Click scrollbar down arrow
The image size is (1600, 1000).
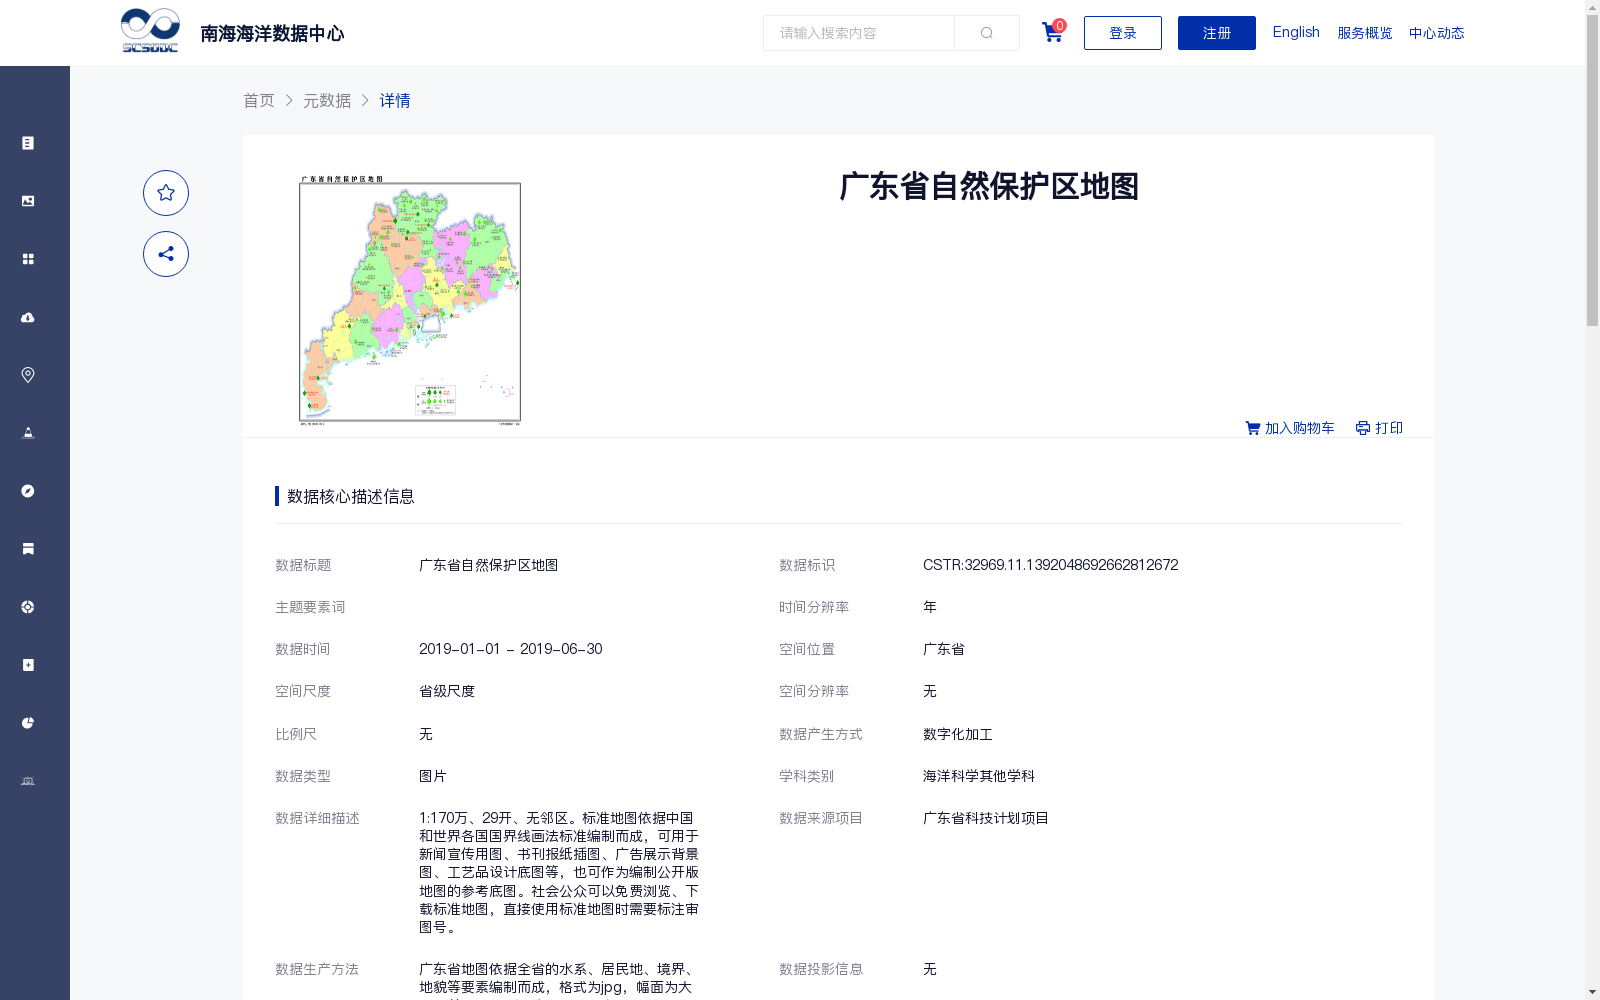coord(1592,992)
